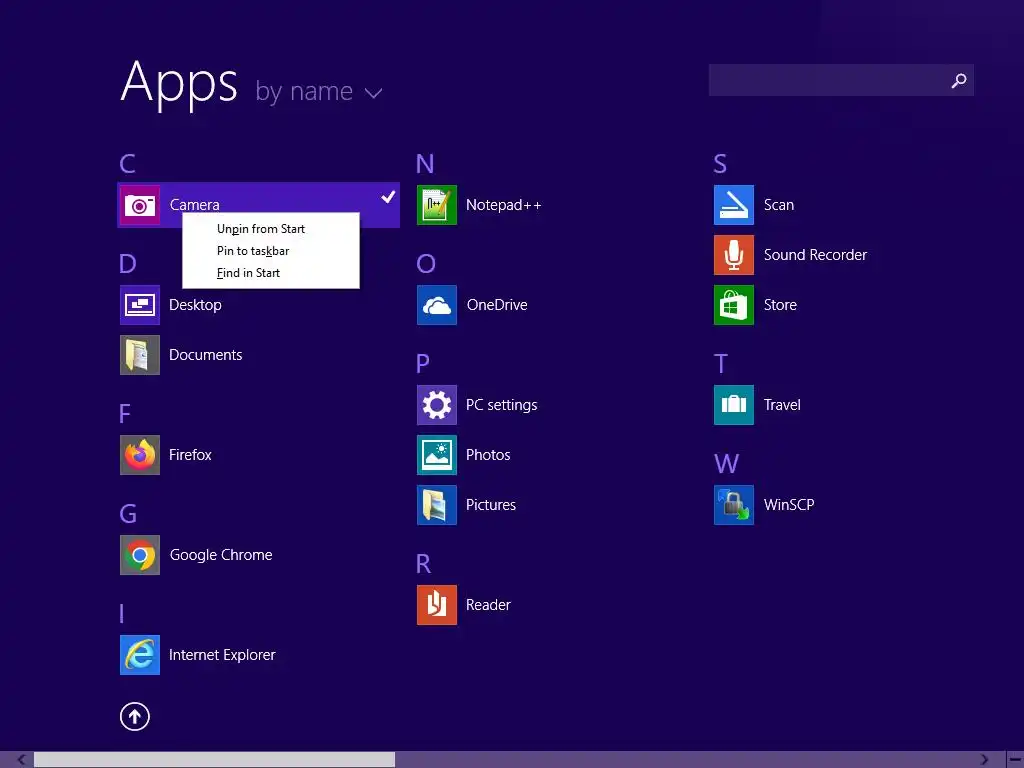The image size is (1024, 768).
Task: Open the Reader app icon
Action: pyautogui.click(x=437, y=605)
